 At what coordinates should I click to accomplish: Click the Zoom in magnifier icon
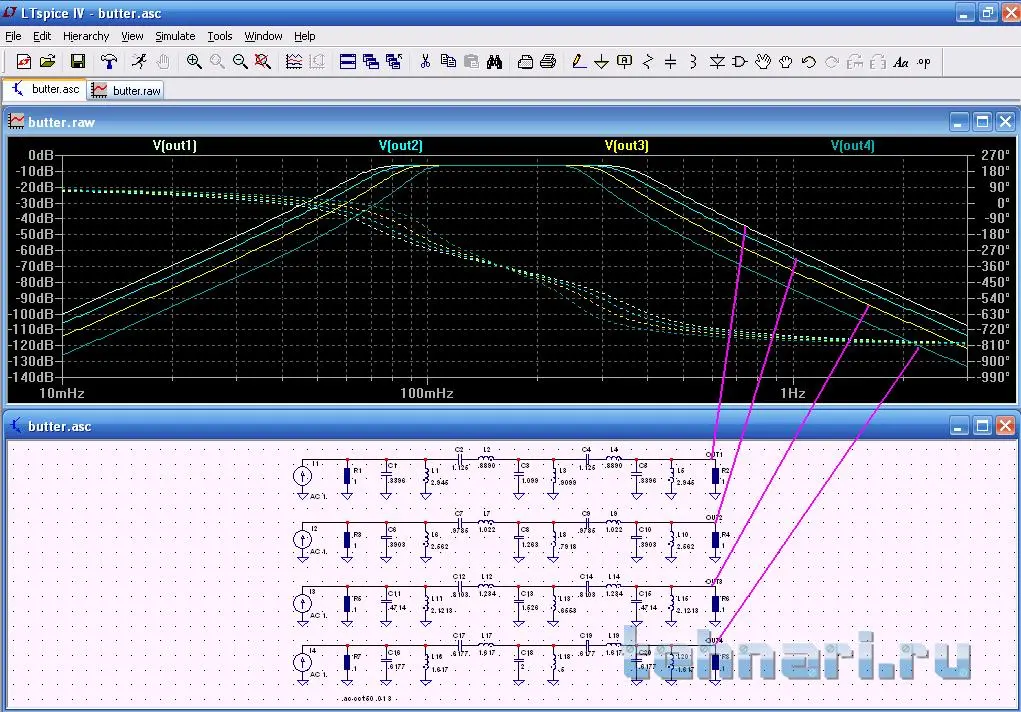point(194,61)
